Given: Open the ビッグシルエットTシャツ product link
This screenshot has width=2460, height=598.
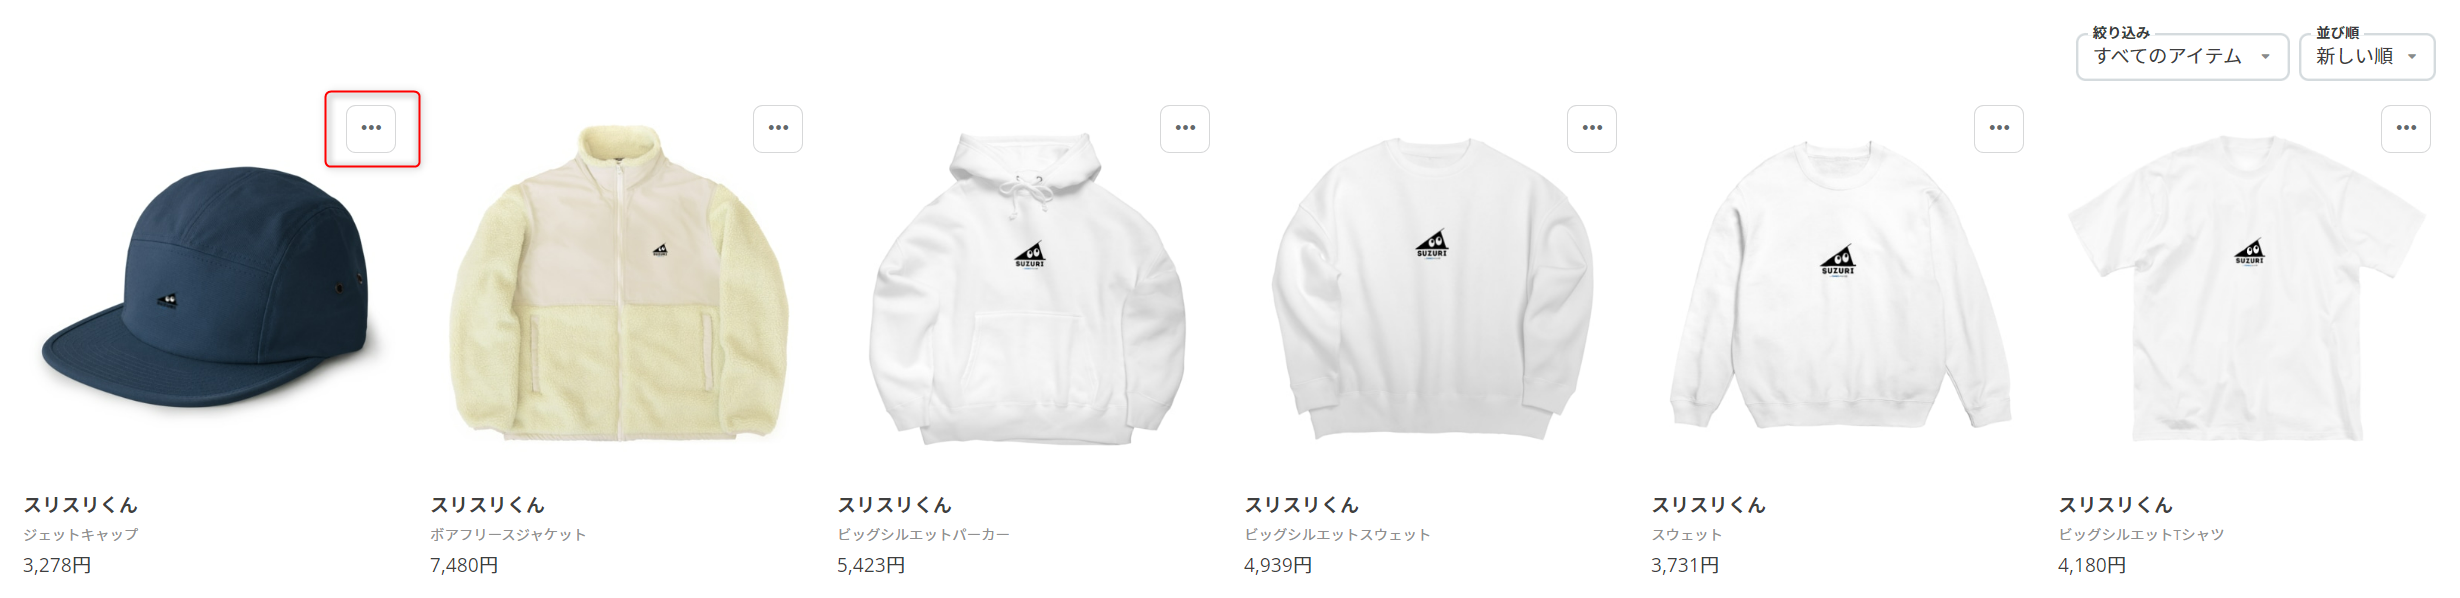Looking at the screenshot, I should coord(2141,535).
